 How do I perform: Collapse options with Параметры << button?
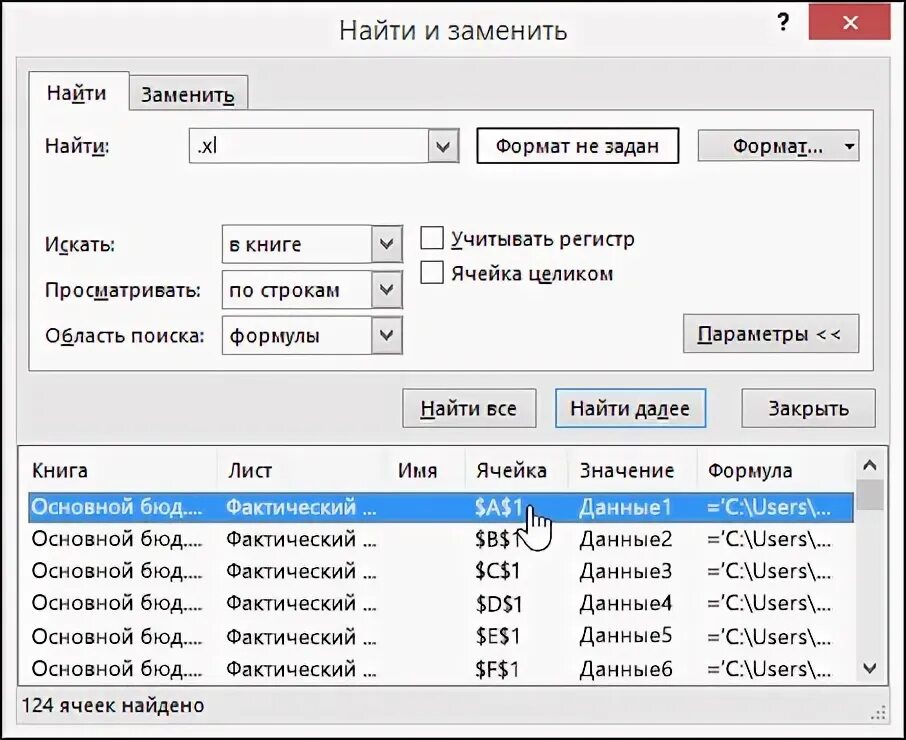point(771,334)
